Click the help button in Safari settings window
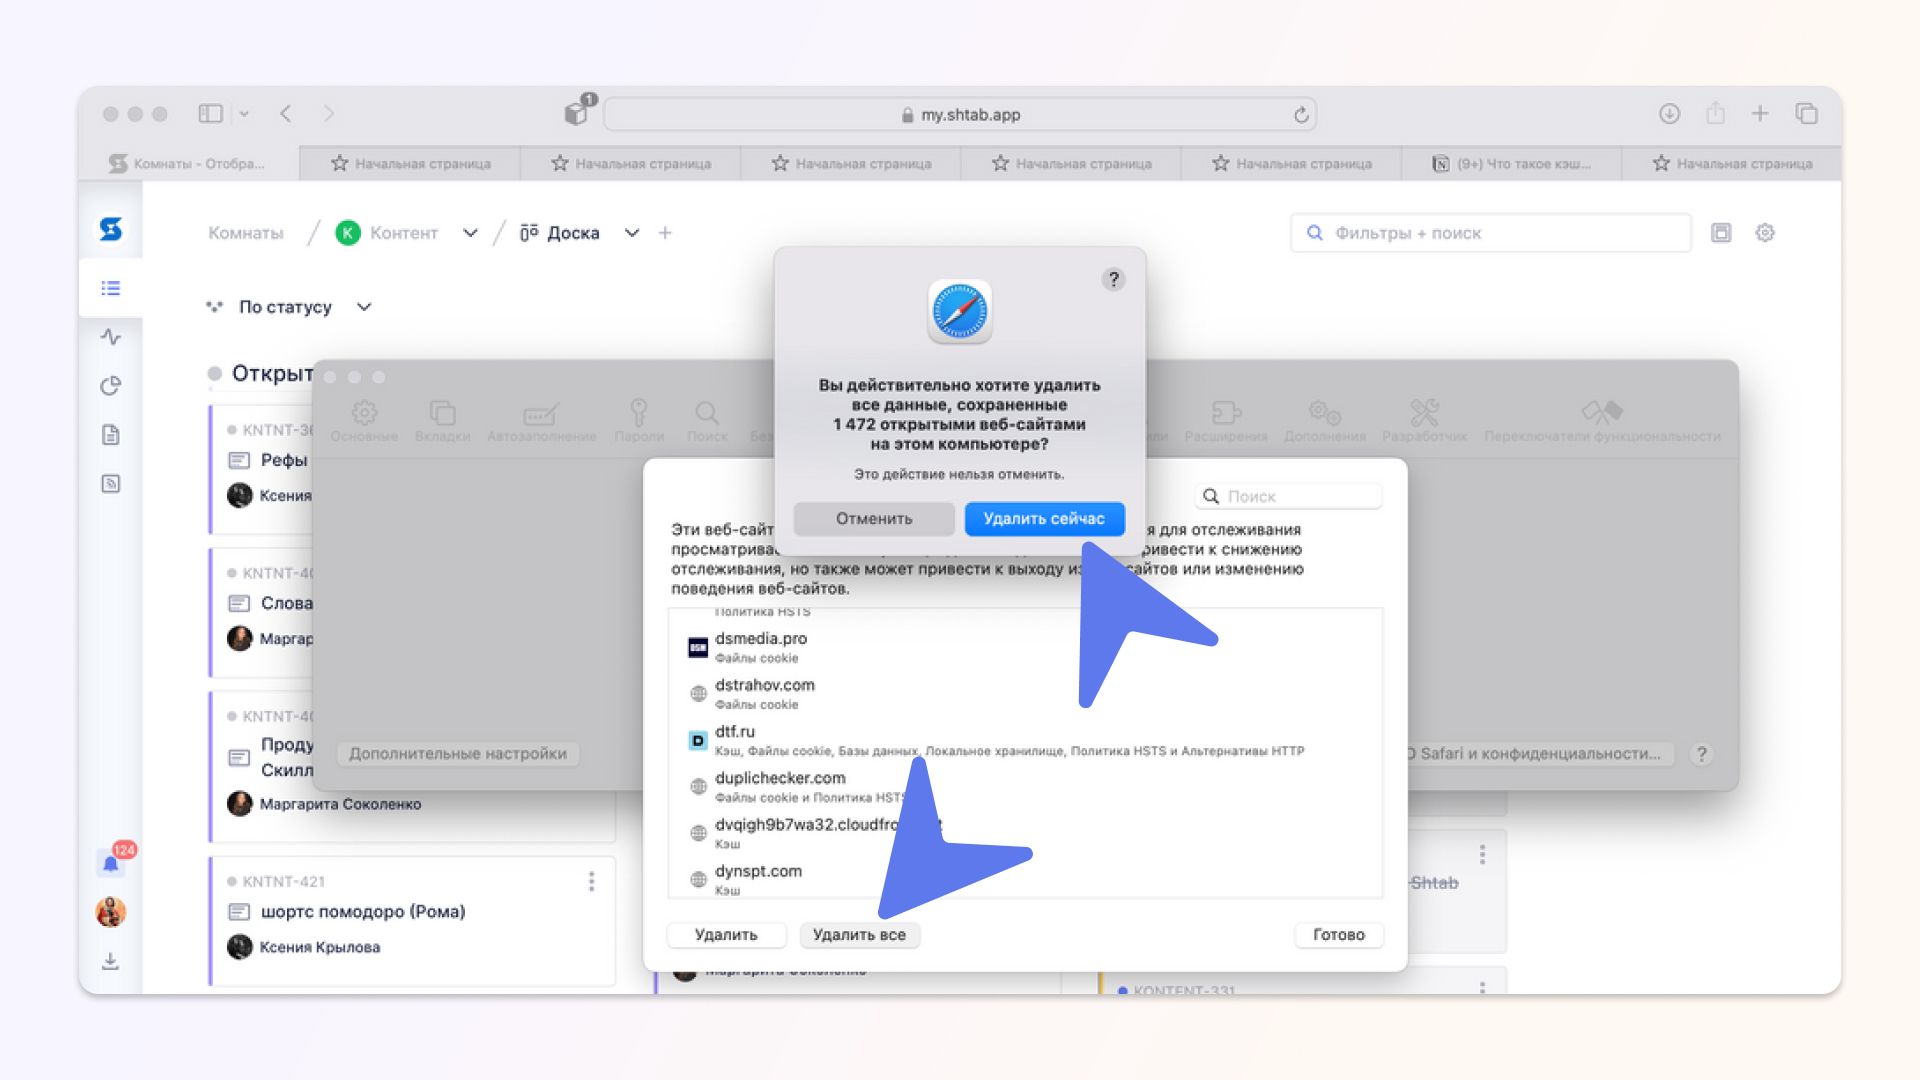 (1701, 754)
